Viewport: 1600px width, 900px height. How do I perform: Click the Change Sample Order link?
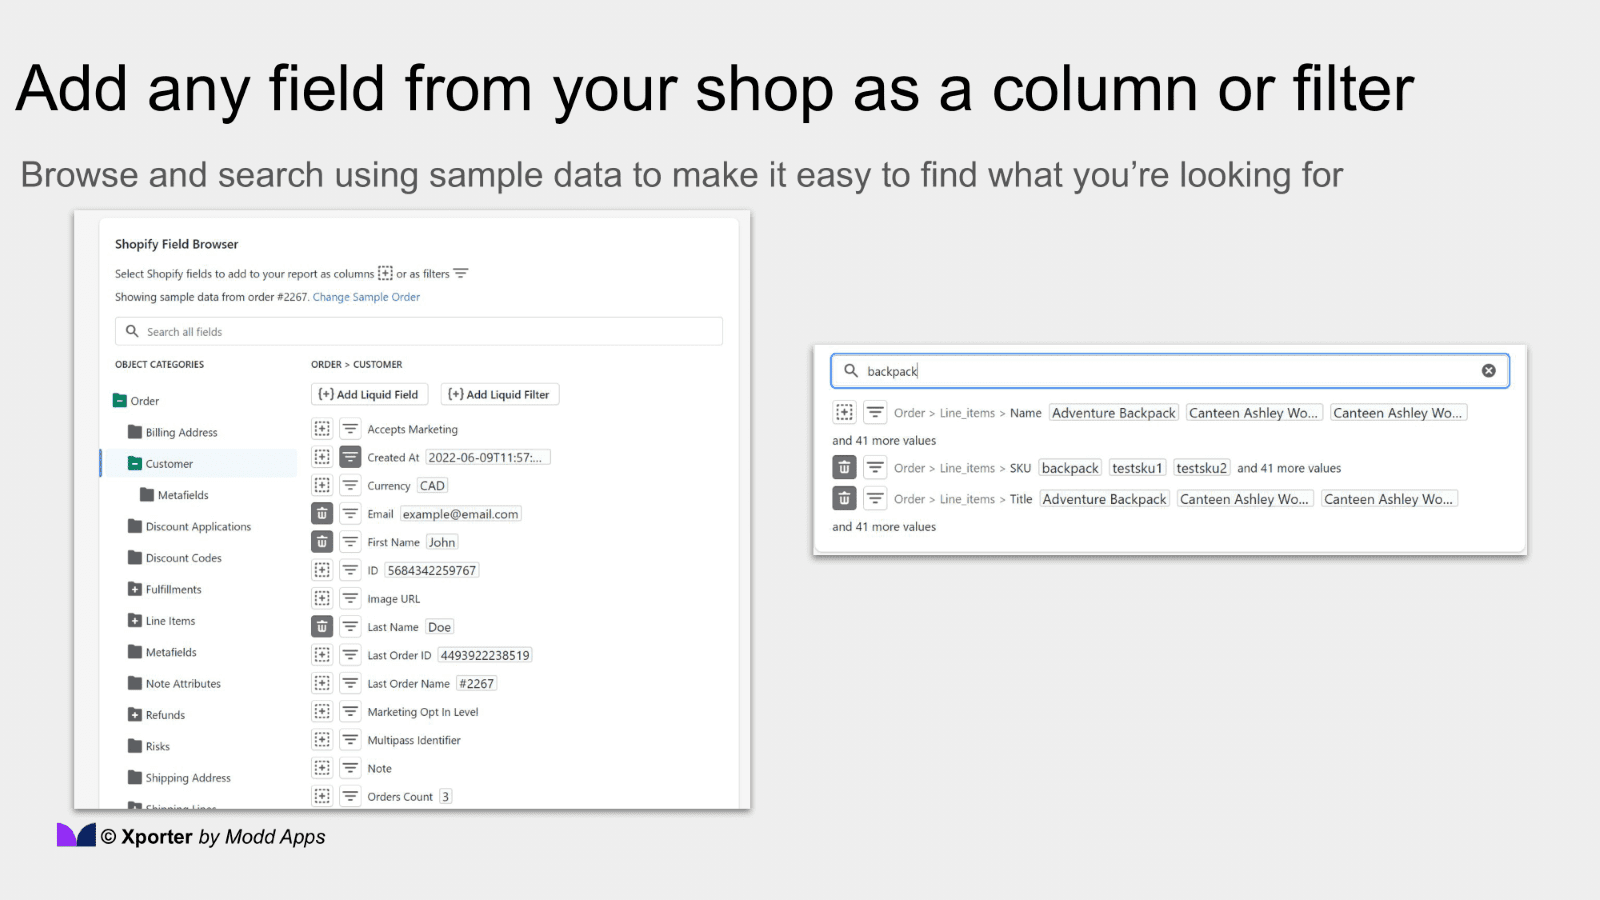pyautogui.click(x=366, y=297)
